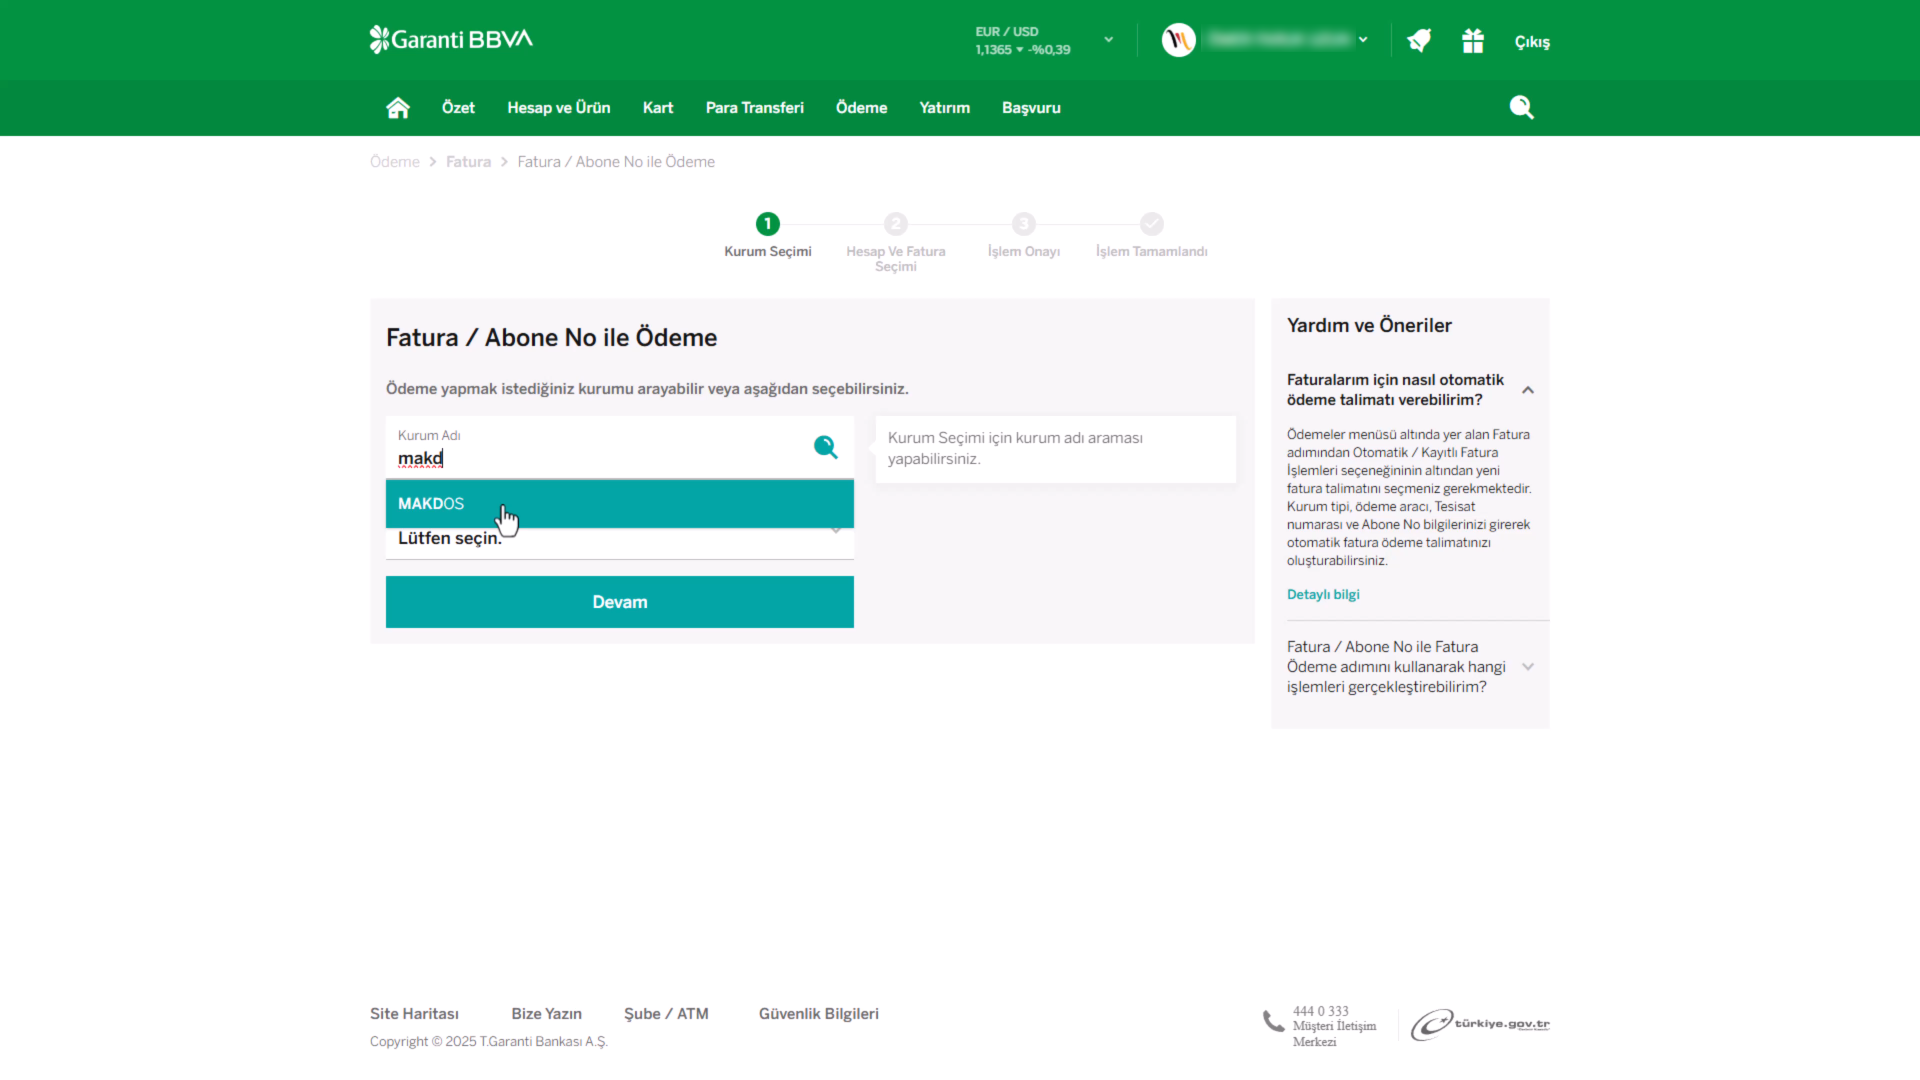Viewport: 1920px width, 1080px height.
Task: Click Fatura / Abone No ile Ödeme breadcrumb
Action: (x=616, y=162)
